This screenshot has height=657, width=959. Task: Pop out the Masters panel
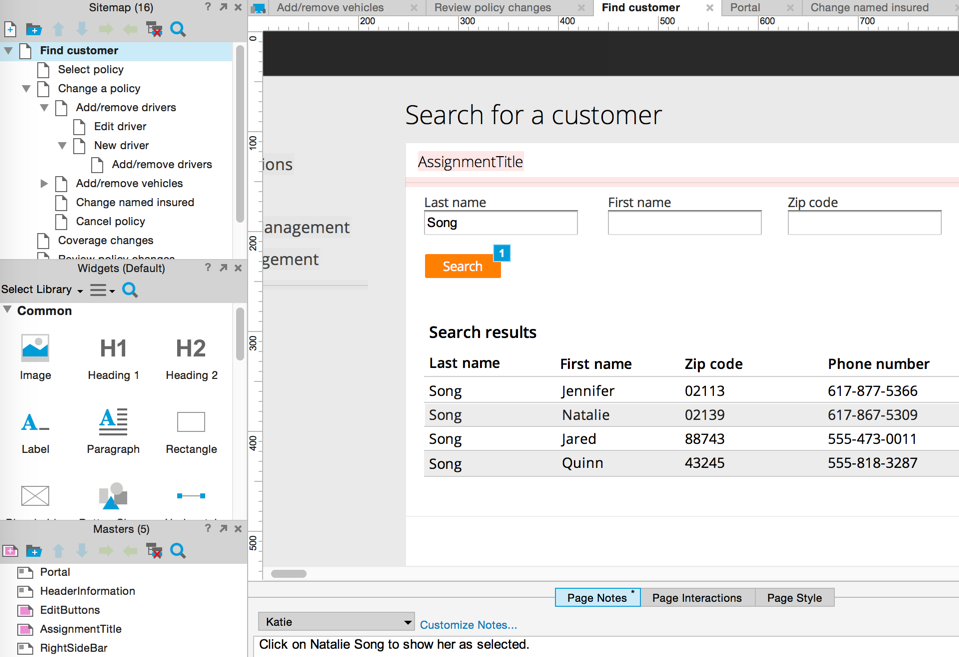click(223, 529)
